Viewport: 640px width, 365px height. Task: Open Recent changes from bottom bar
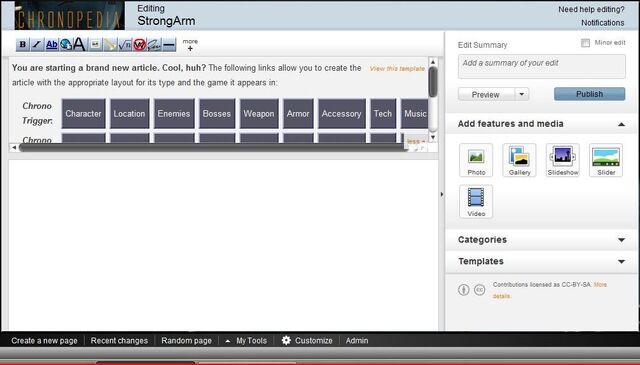pyautogui.click(x=119, y=341)
